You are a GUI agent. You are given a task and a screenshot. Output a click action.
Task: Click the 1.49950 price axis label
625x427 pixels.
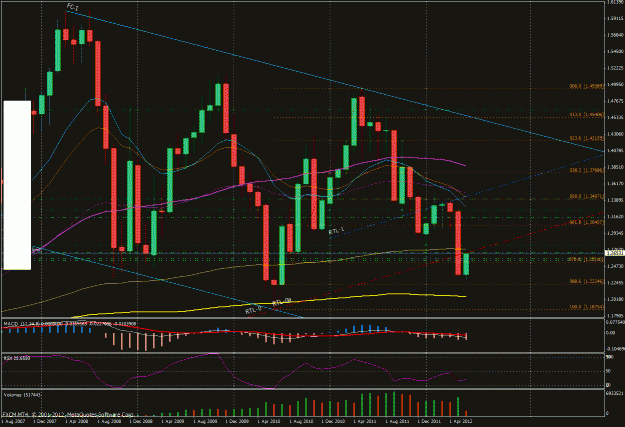pos(615,85)
